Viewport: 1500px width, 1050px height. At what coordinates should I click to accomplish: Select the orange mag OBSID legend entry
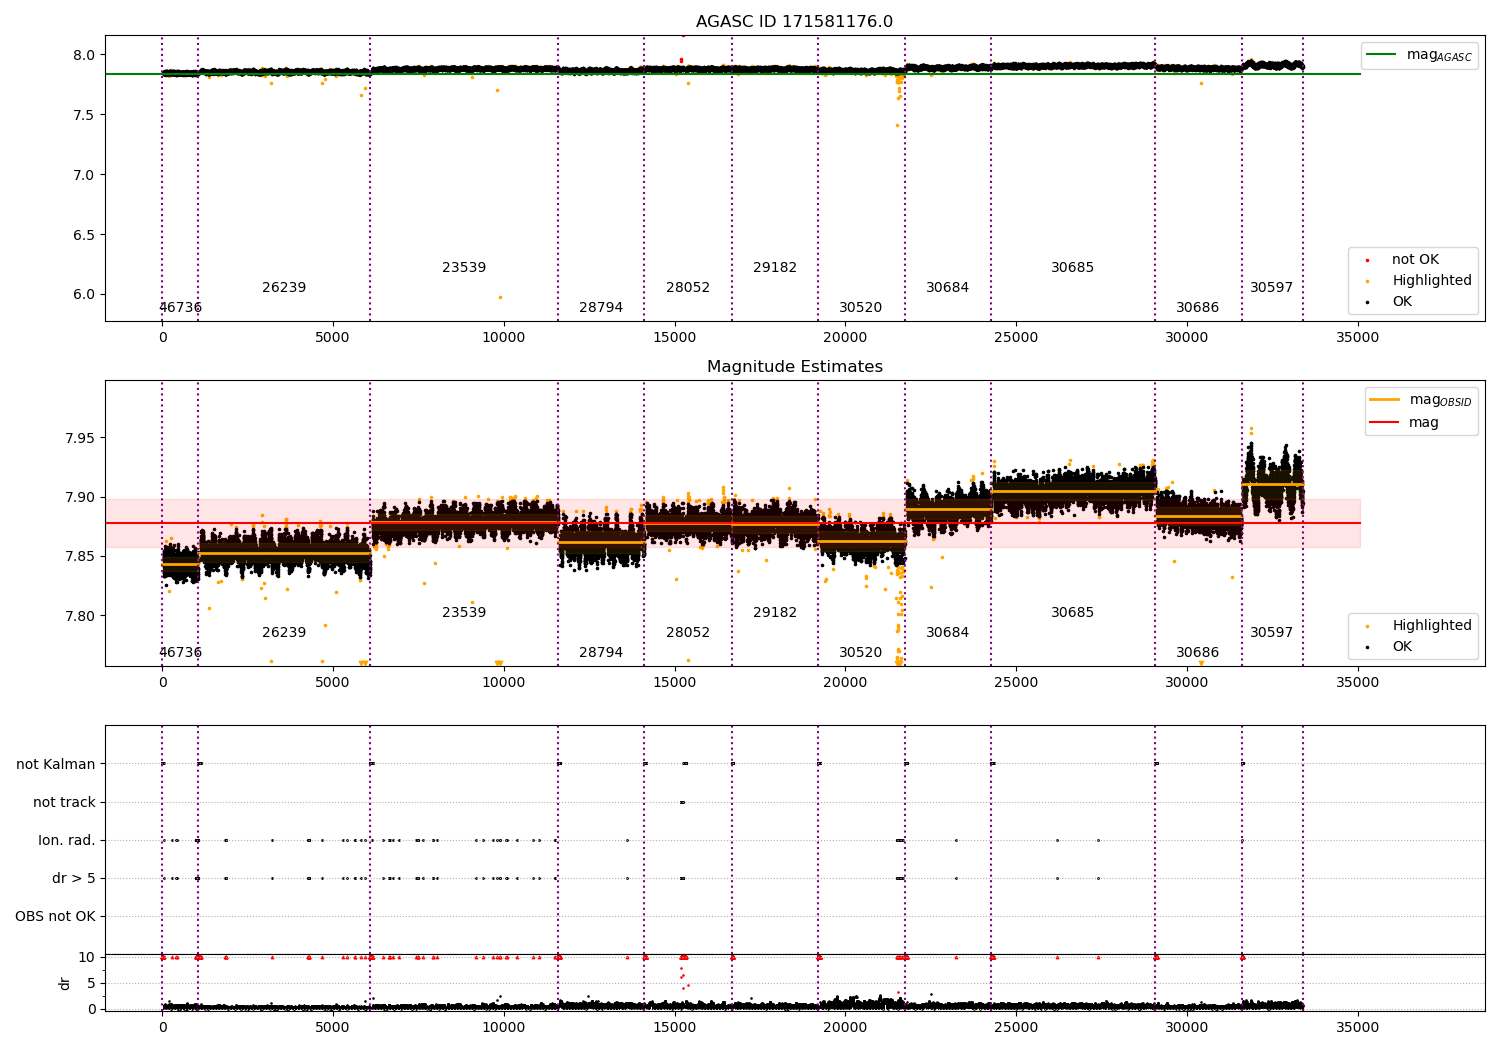tap(1421, 400)
